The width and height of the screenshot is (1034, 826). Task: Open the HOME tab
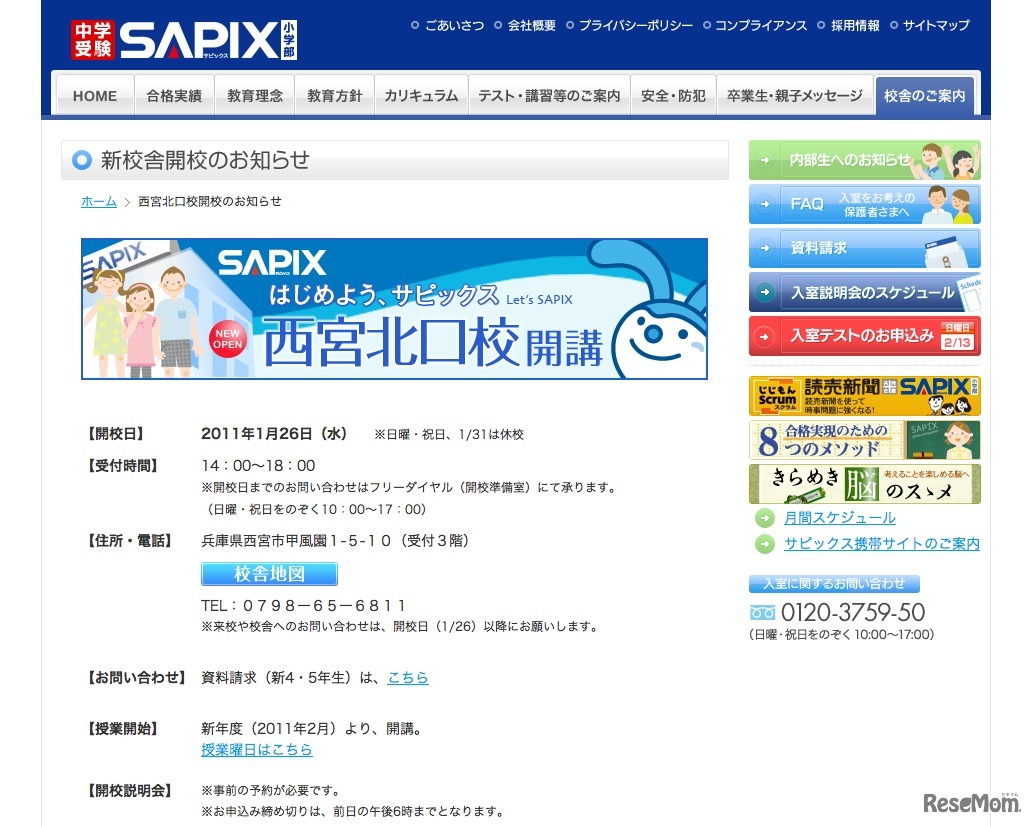pyautogui.click(x=95, y=96)
